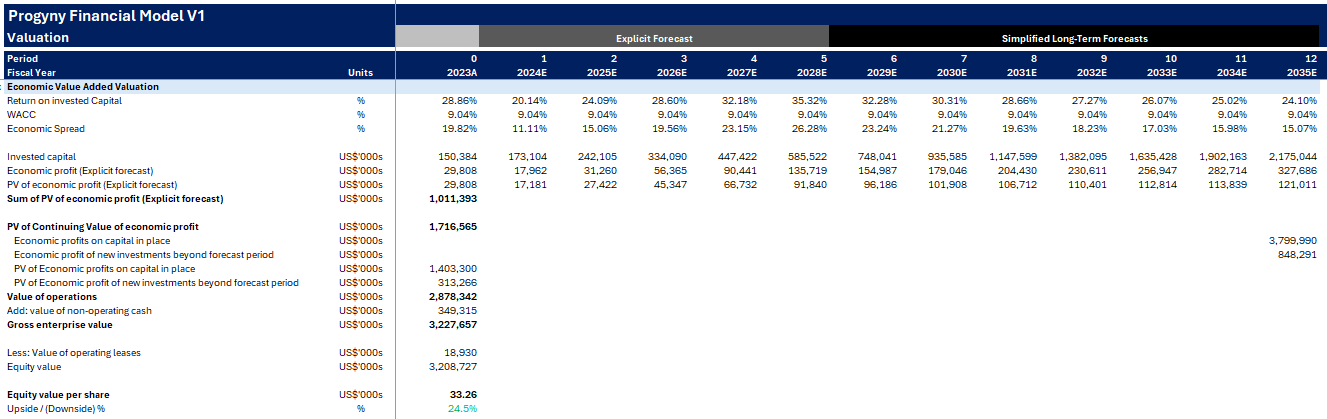Click the 'Value of operations' row label
Image resolution: width=1327 pixels, height=419 pixels.
point(52,297)
